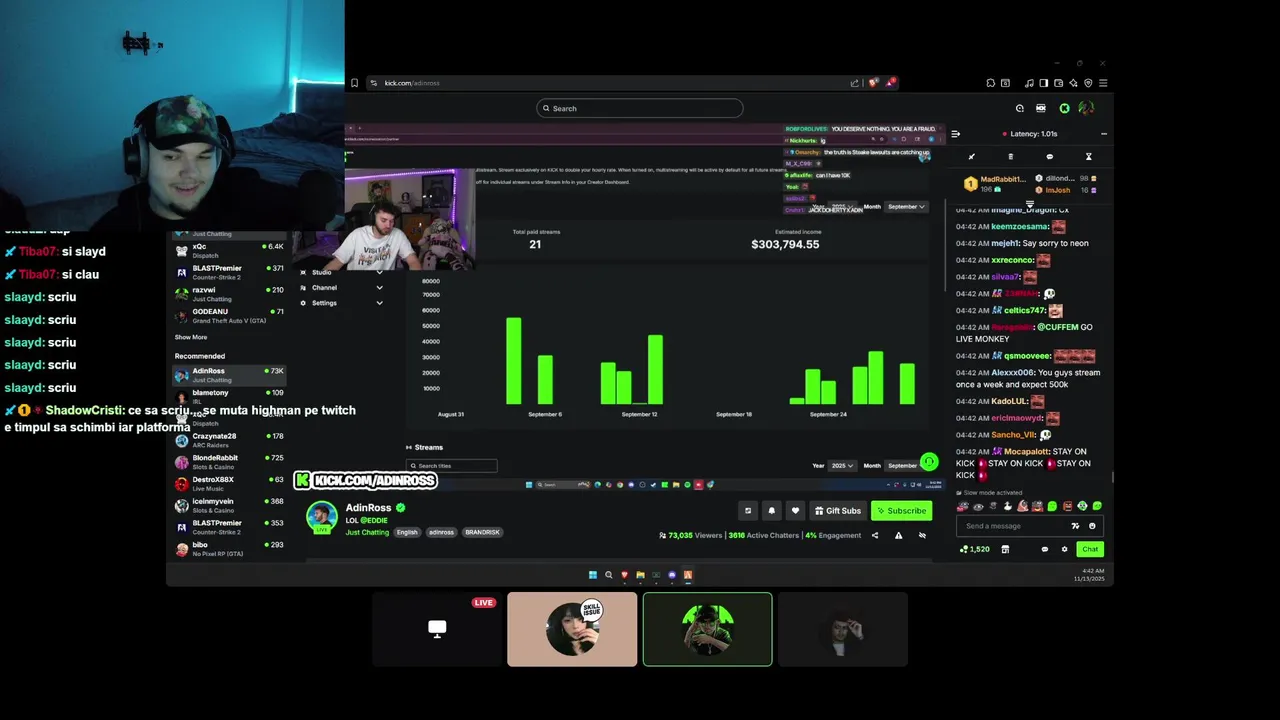
Task: Click the Kick search field
Action: point(640,108)
